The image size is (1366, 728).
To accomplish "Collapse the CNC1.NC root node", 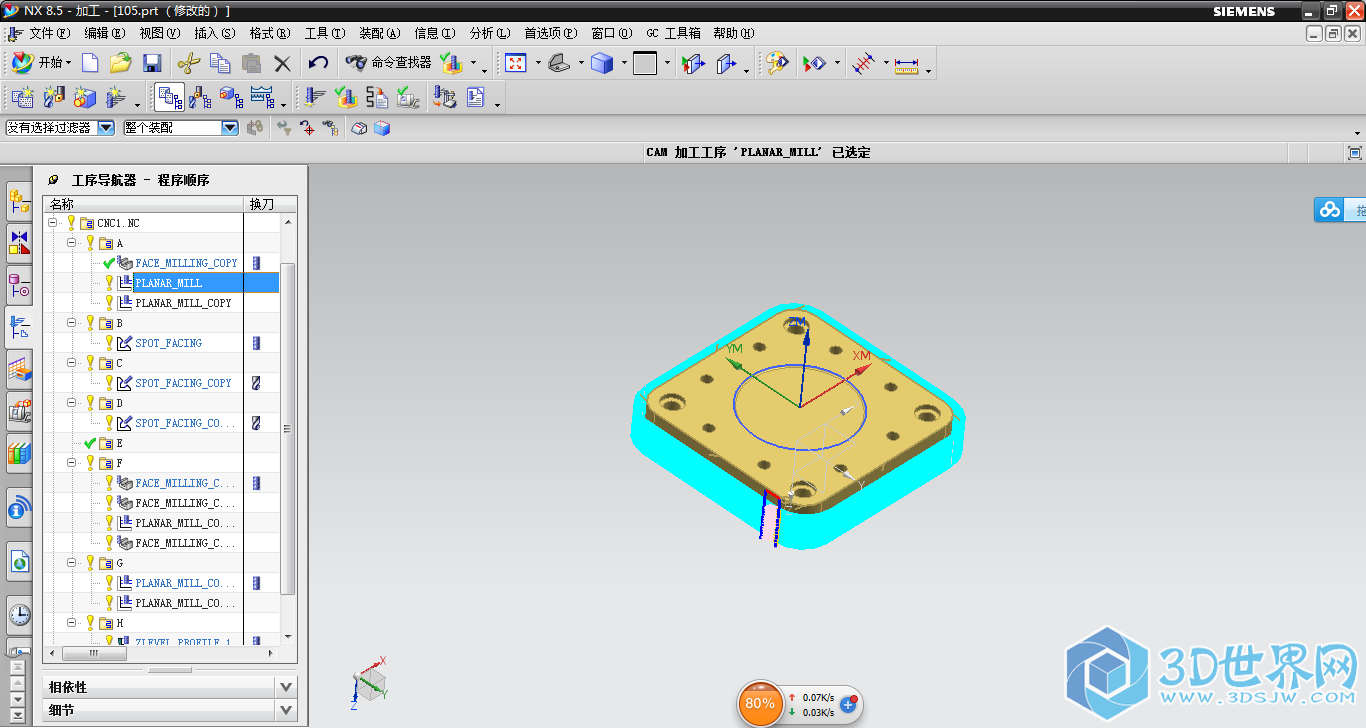I will click(x=52, y=223).
